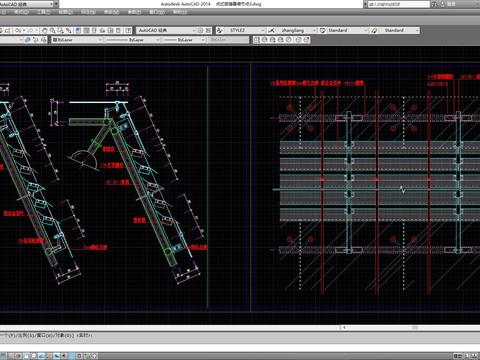Image resolution: width=480 pixels, height=360 pixels.
Task: Select the Pan hand tool
Action: pyautogui.click(x=45, y=30)
